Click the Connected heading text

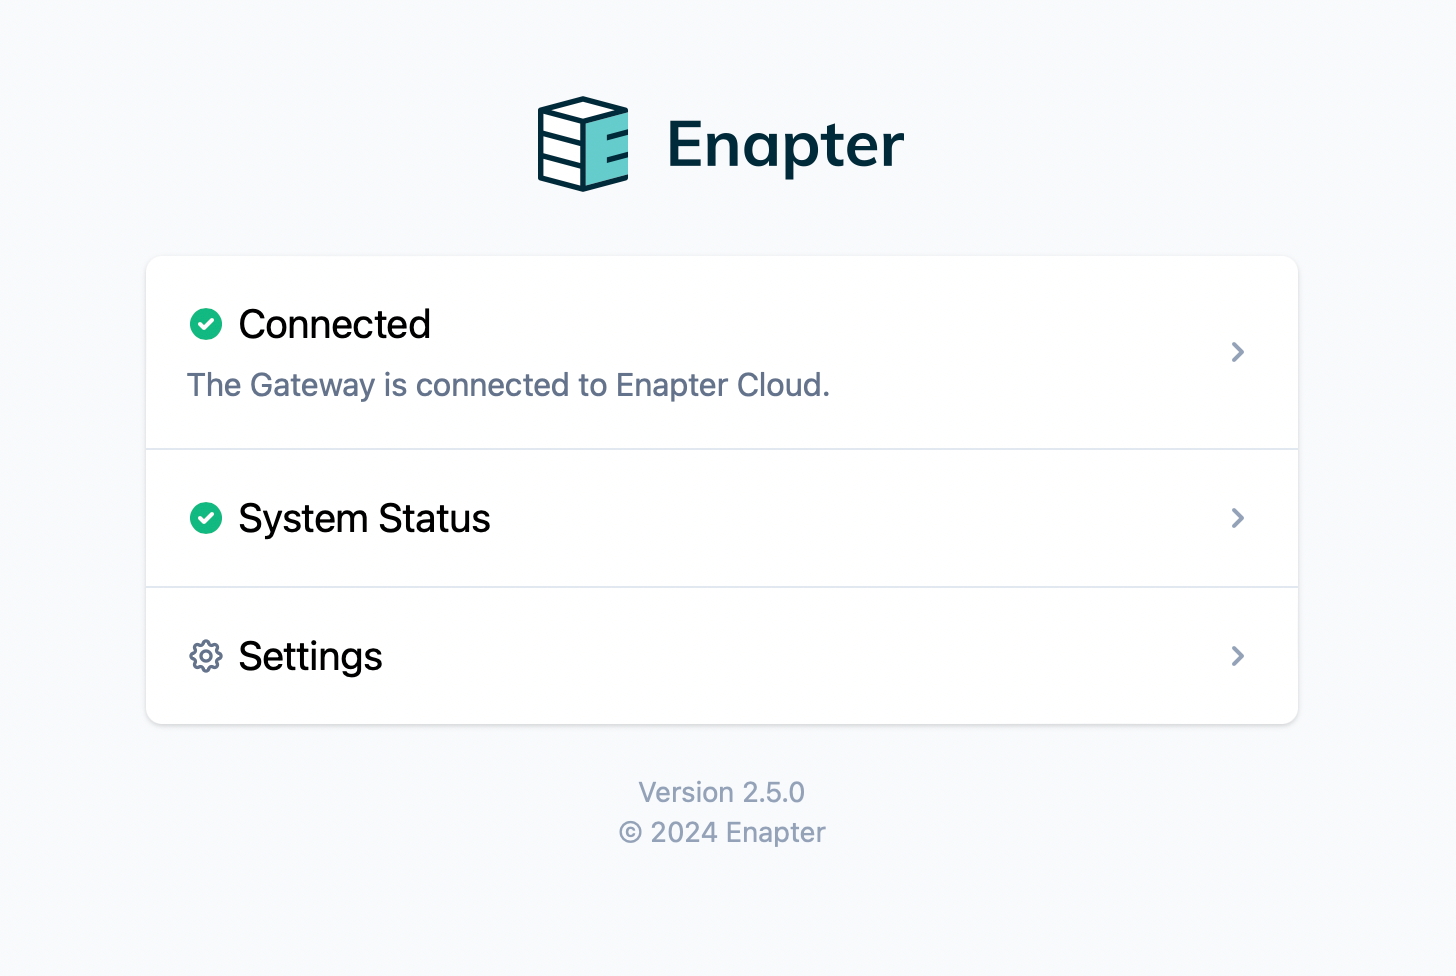(334, 324)
